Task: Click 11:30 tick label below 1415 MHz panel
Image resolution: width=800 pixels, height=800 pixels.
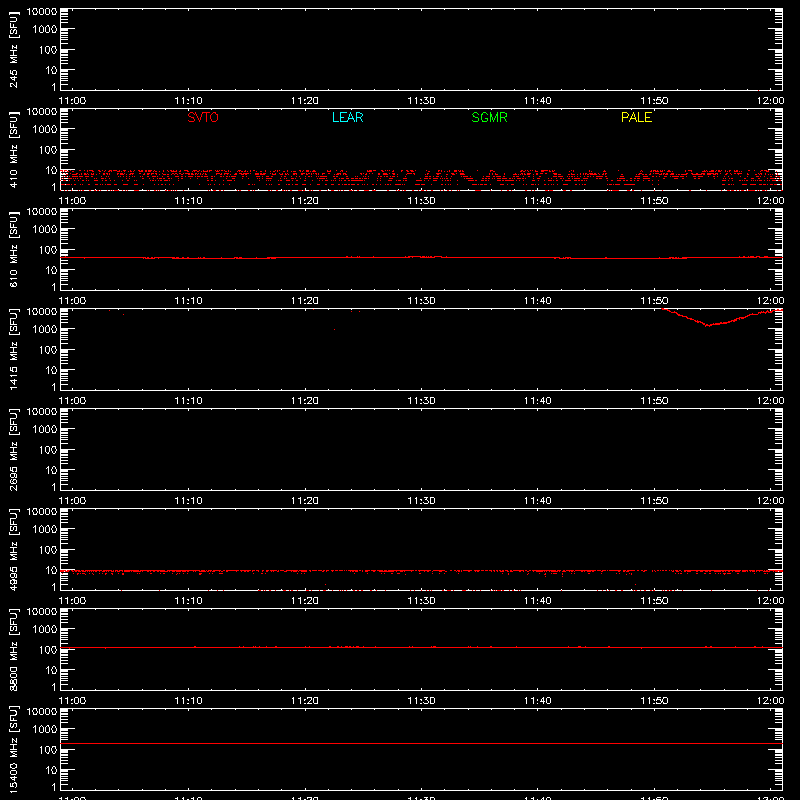Action: tap(421, 401)
